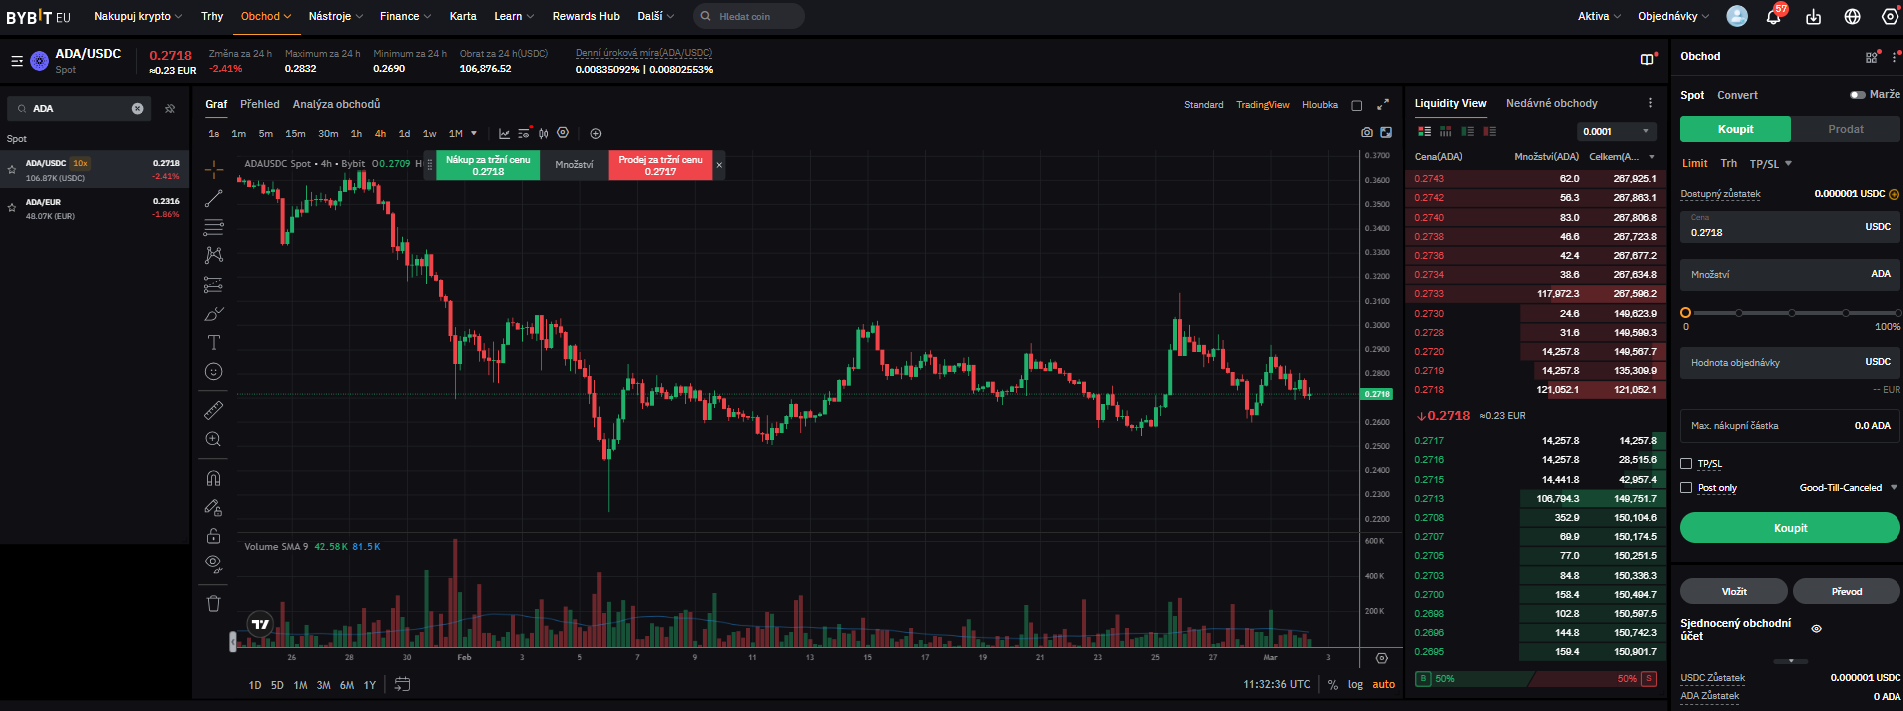The width and height of the screenshot is (1903, 711).
Task: Switch to Nedávné obchody tab
Action: point(1551,103)
